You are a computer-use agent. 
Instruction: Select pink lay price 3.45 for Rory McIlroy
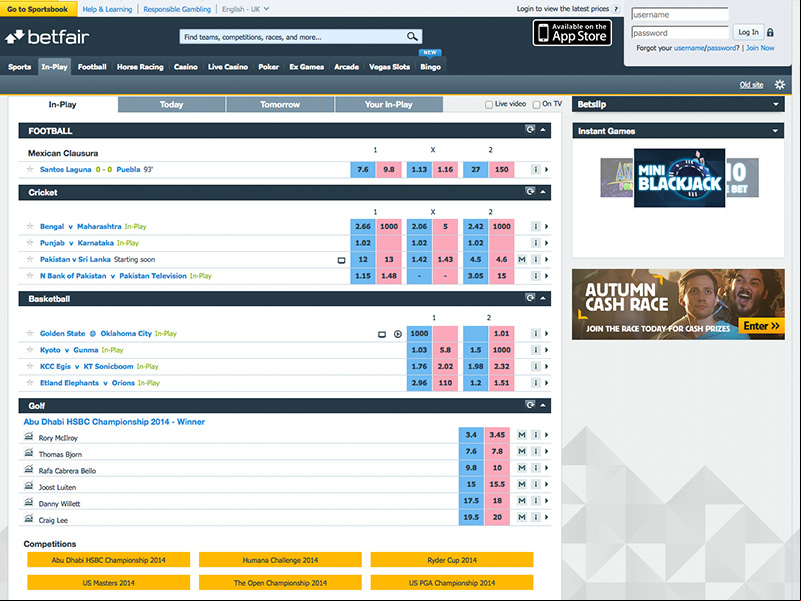(x=497, y=435)
